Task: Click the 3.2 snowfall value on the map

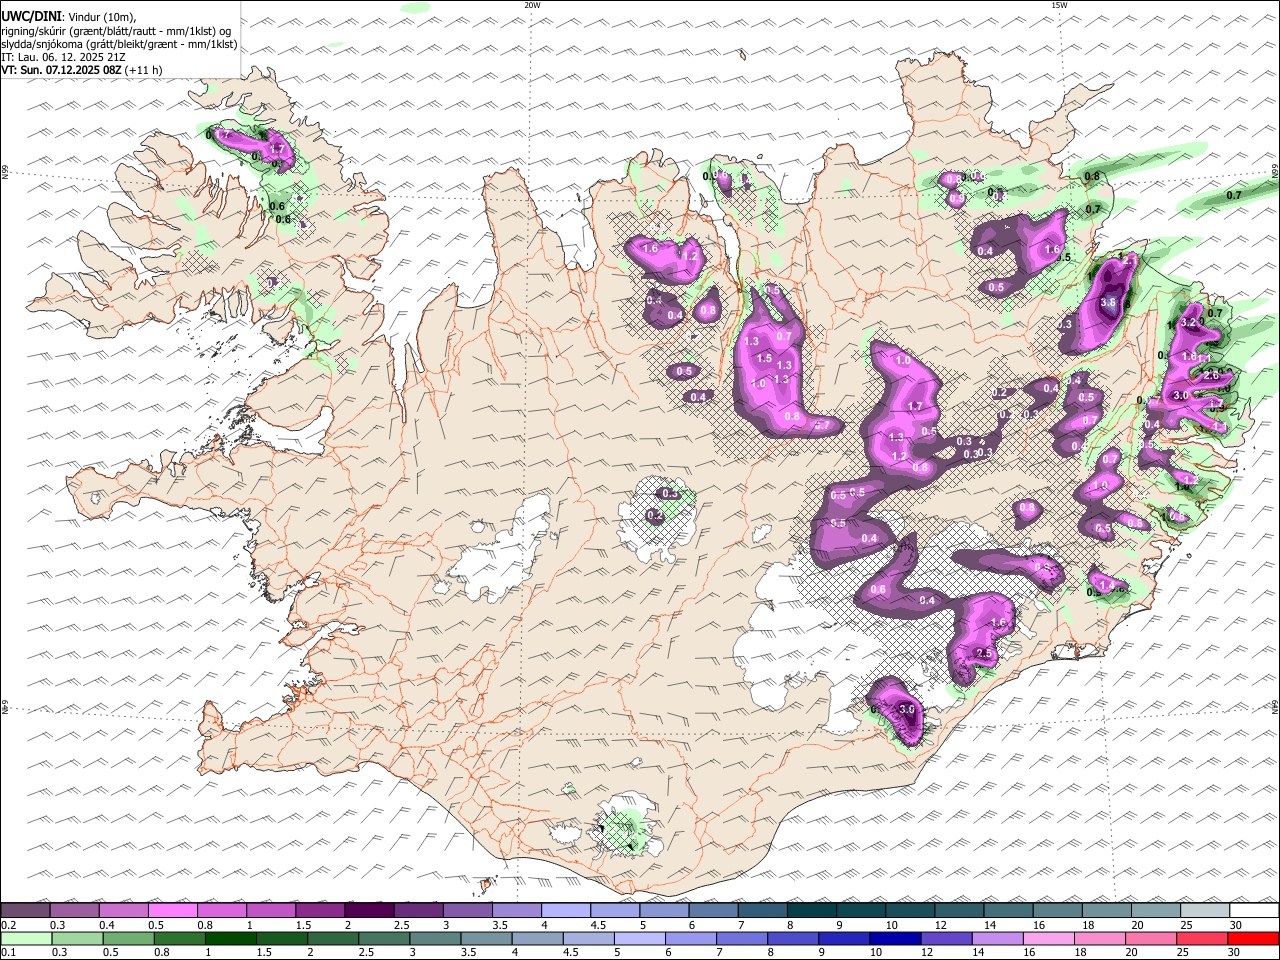Action: pyautogui.click(x=1188, y=323)
